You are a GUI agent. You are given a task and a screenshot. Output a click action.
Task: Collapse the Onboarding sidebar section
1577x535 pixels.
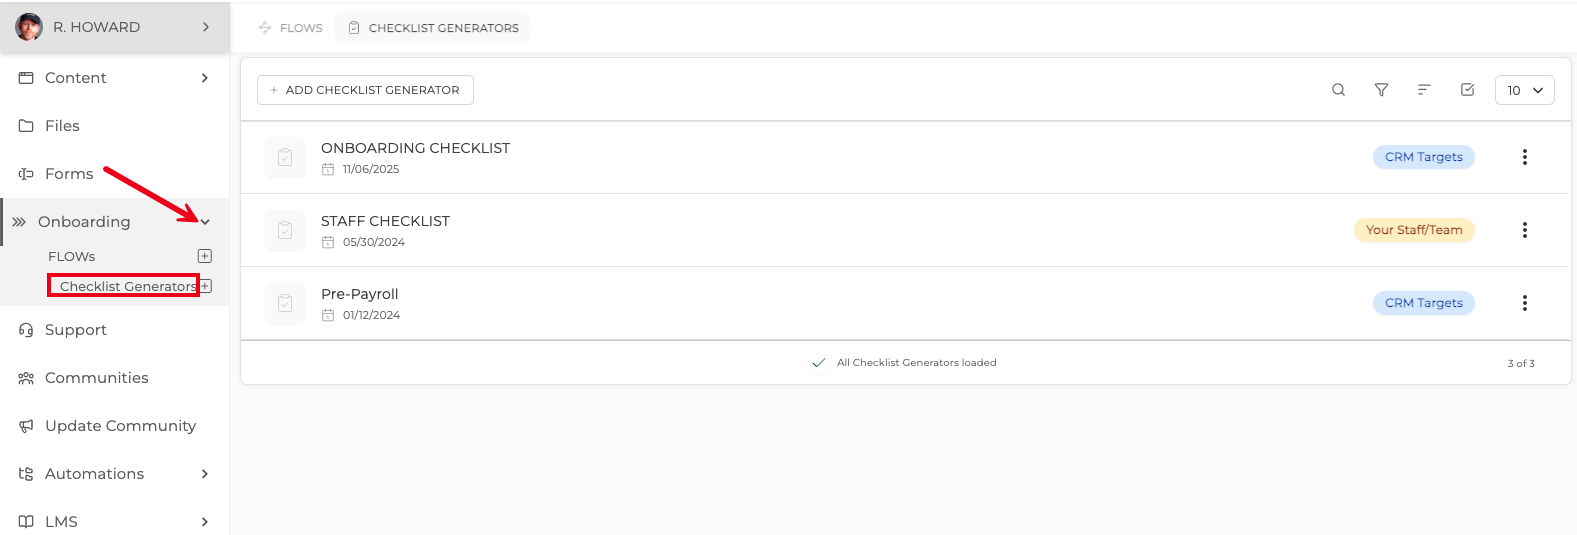pos(205,222)
